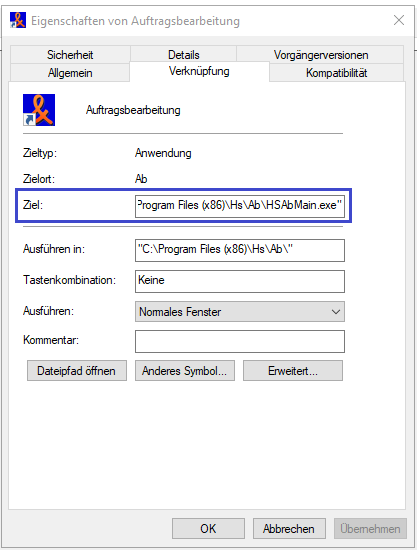Close the properties dialog with the X
This screenshot has height=550, width=417.
(399, 20)
